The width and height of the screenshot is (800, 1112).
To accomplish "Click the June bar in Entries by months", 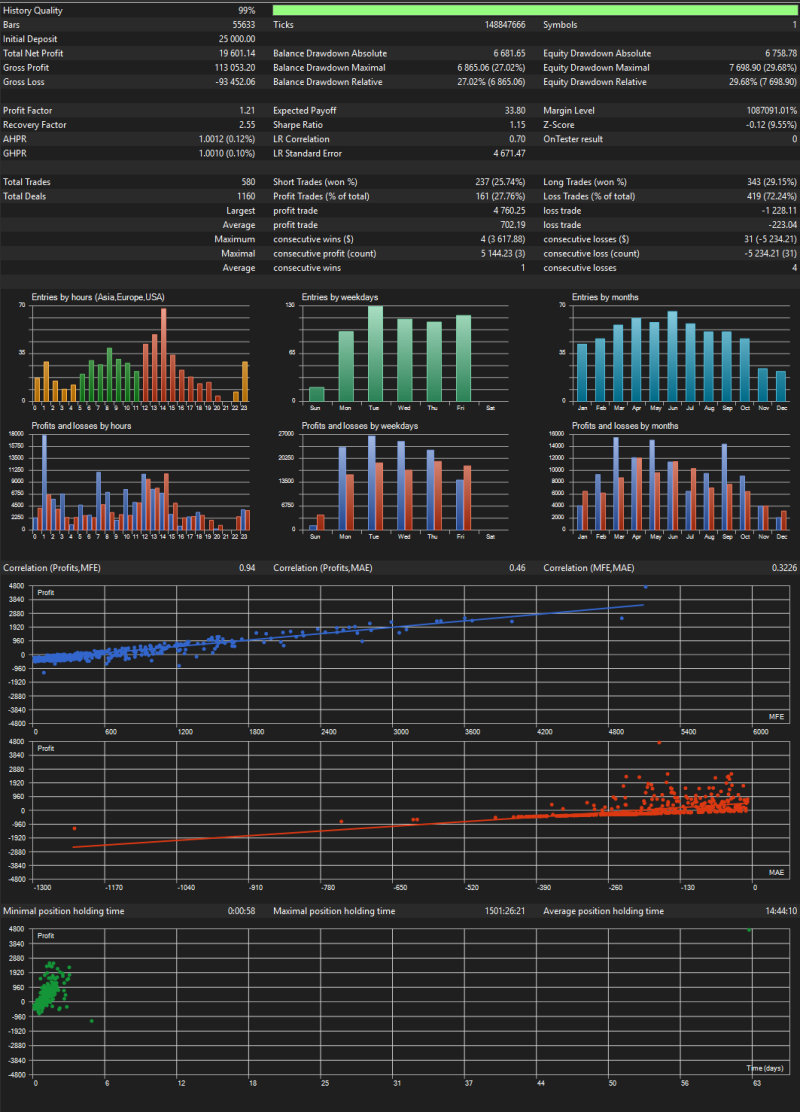I will click(x=672, y=356).
